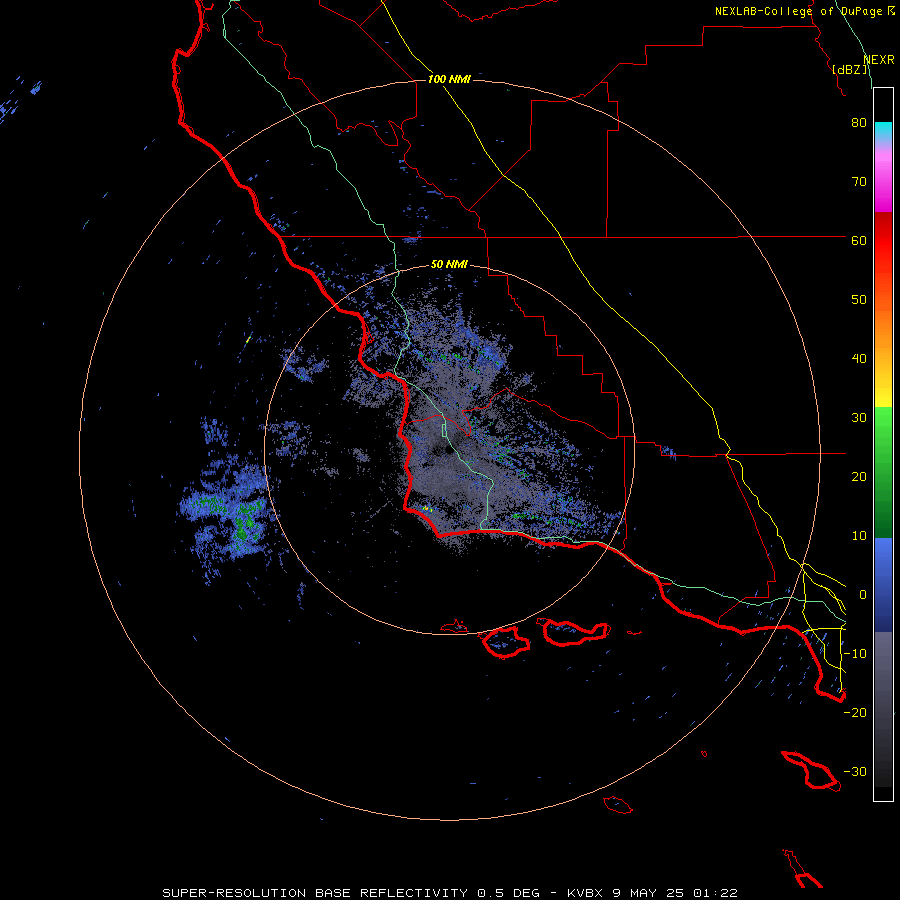Image resolution: width=900 pixels, height=900 pixels.
Task: Click the 0 value on the dBZ scale
Action: point(863,595)
